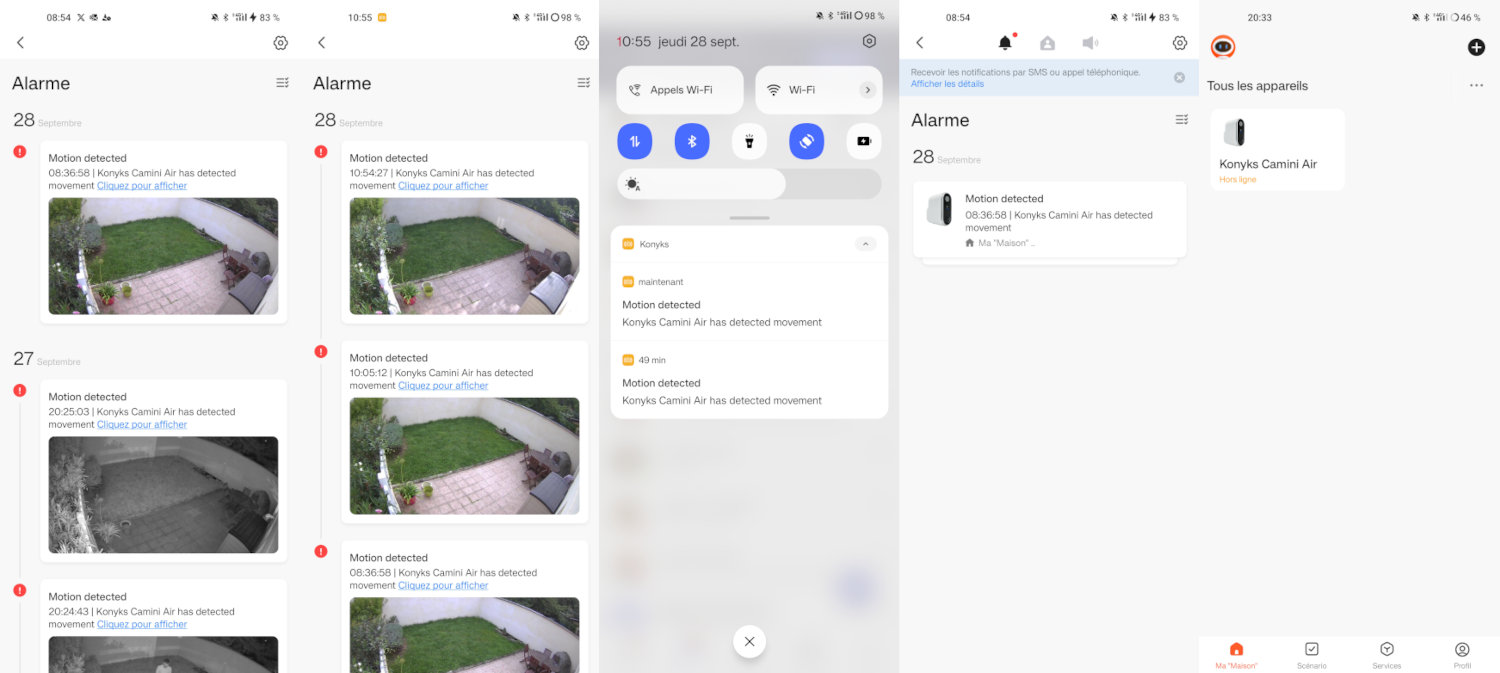The width and height of the screenshot is (1500, 673).
Task: Open 'Cliquez pour afficher' link for 20:24:43 event
Action: tap(142, 624)
